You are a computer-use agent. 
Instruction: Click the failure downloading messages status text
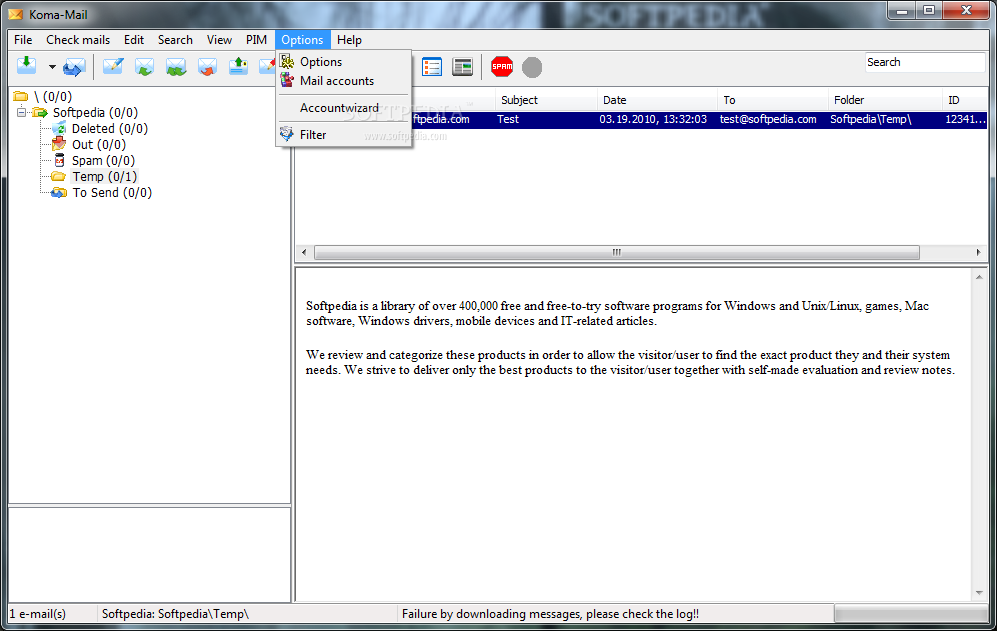(551, 614)
